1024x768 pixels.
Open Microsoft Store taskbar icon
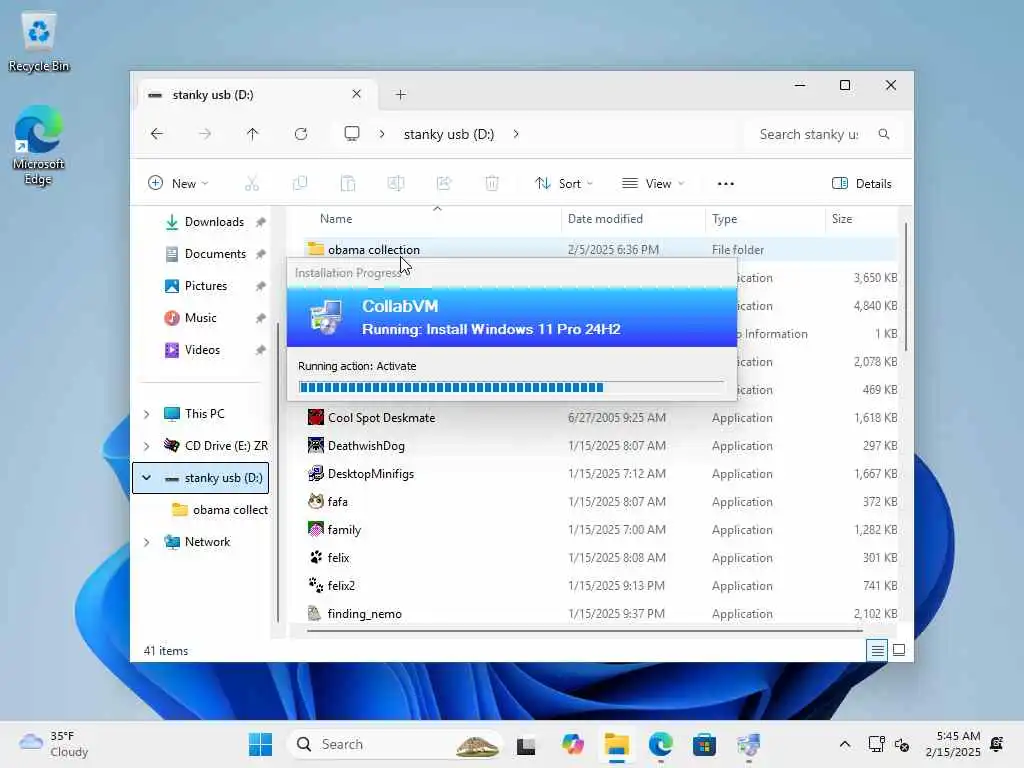tap(705, 744)
